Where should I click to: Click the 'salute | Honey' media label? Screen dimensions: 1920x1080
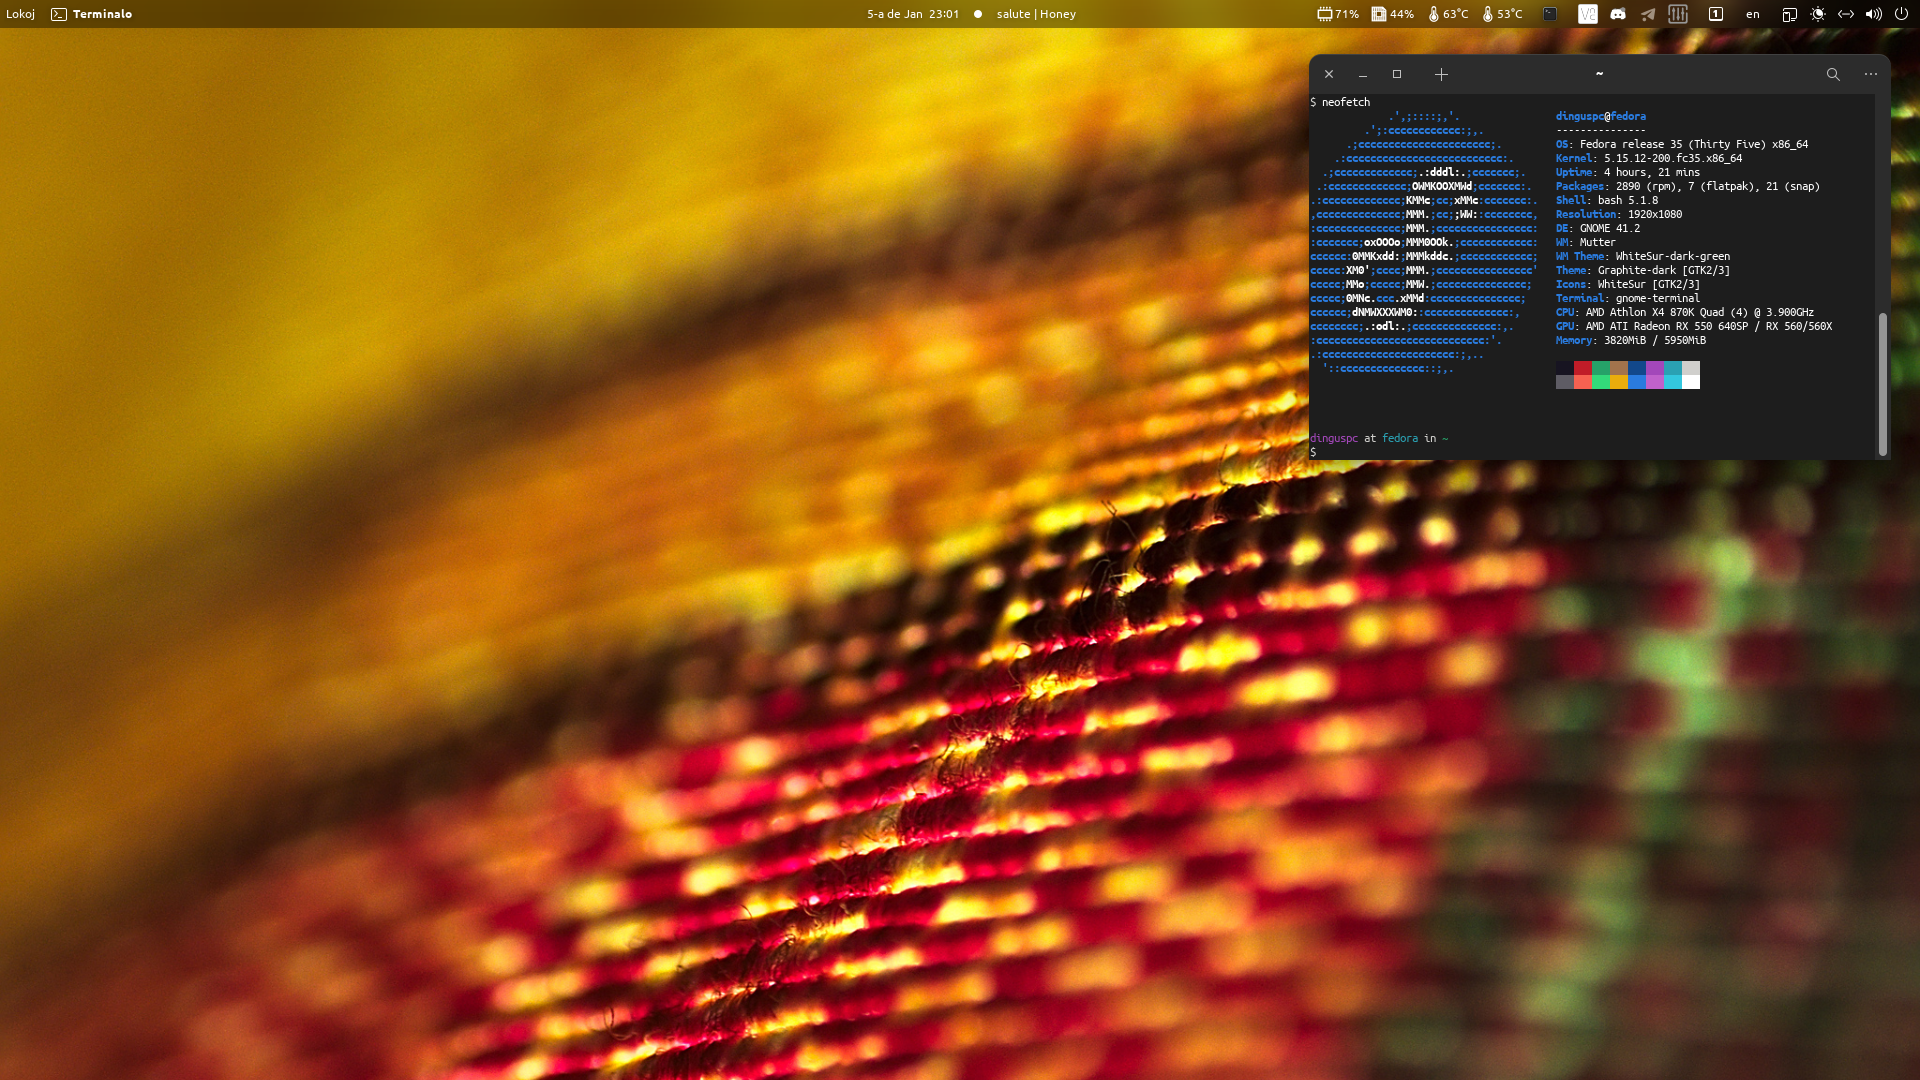point(1036,14)
